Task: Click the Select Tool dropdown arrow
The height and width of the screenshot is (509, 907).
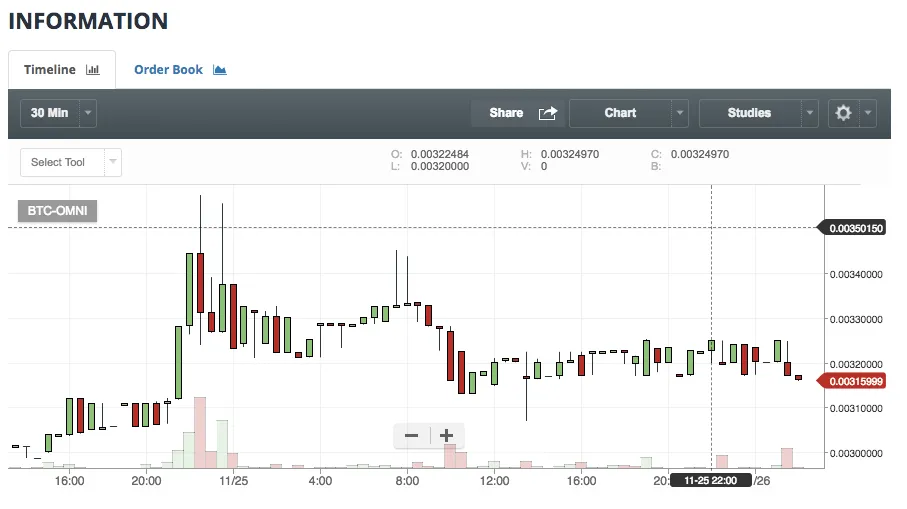Action: coord(113,162)
